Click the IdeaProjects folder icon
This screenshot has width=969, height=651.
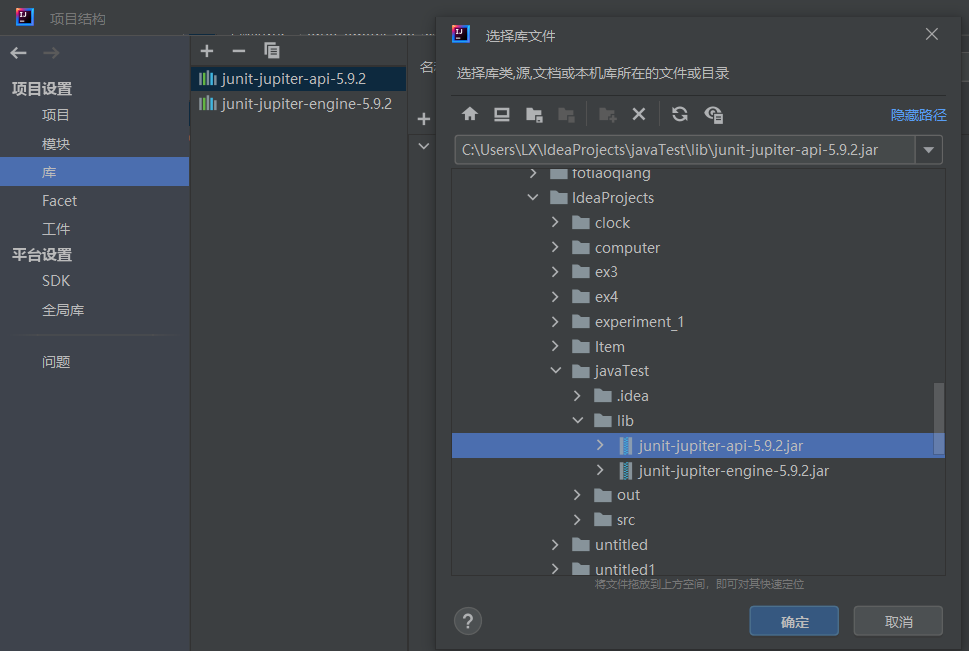click(x=559, y=198)
